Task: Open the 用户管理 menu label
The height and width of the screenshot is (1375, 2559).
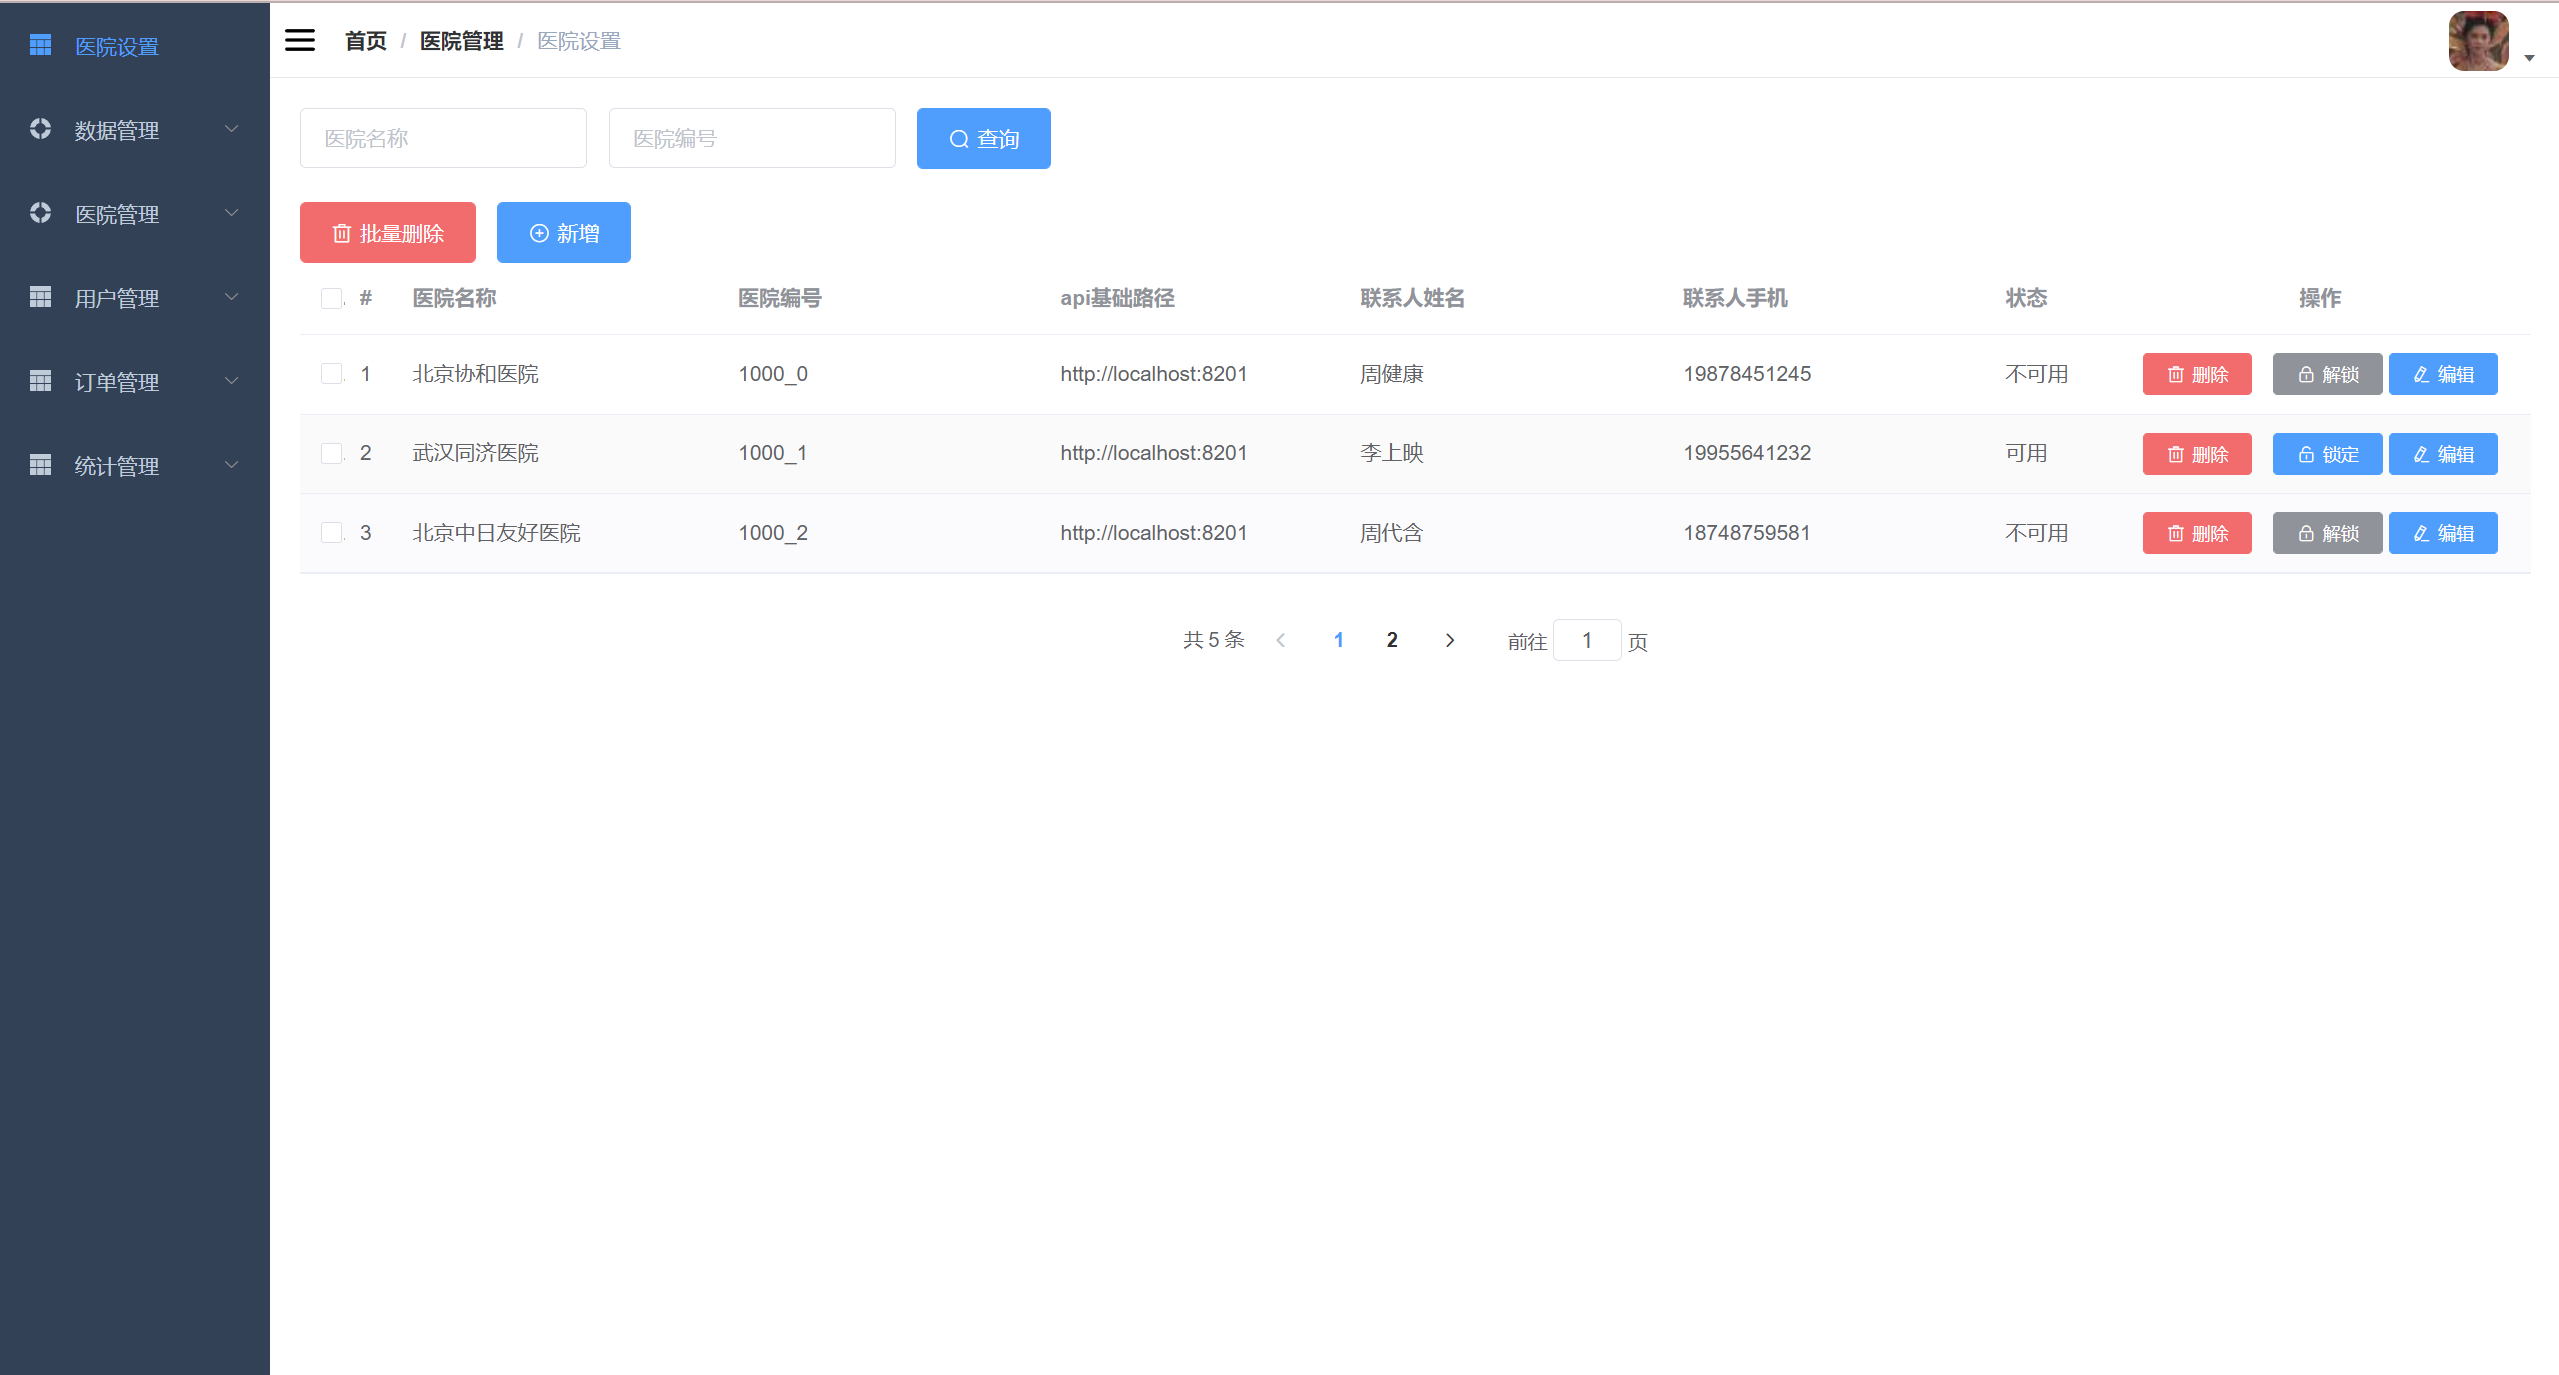Action: click(117, 299)
